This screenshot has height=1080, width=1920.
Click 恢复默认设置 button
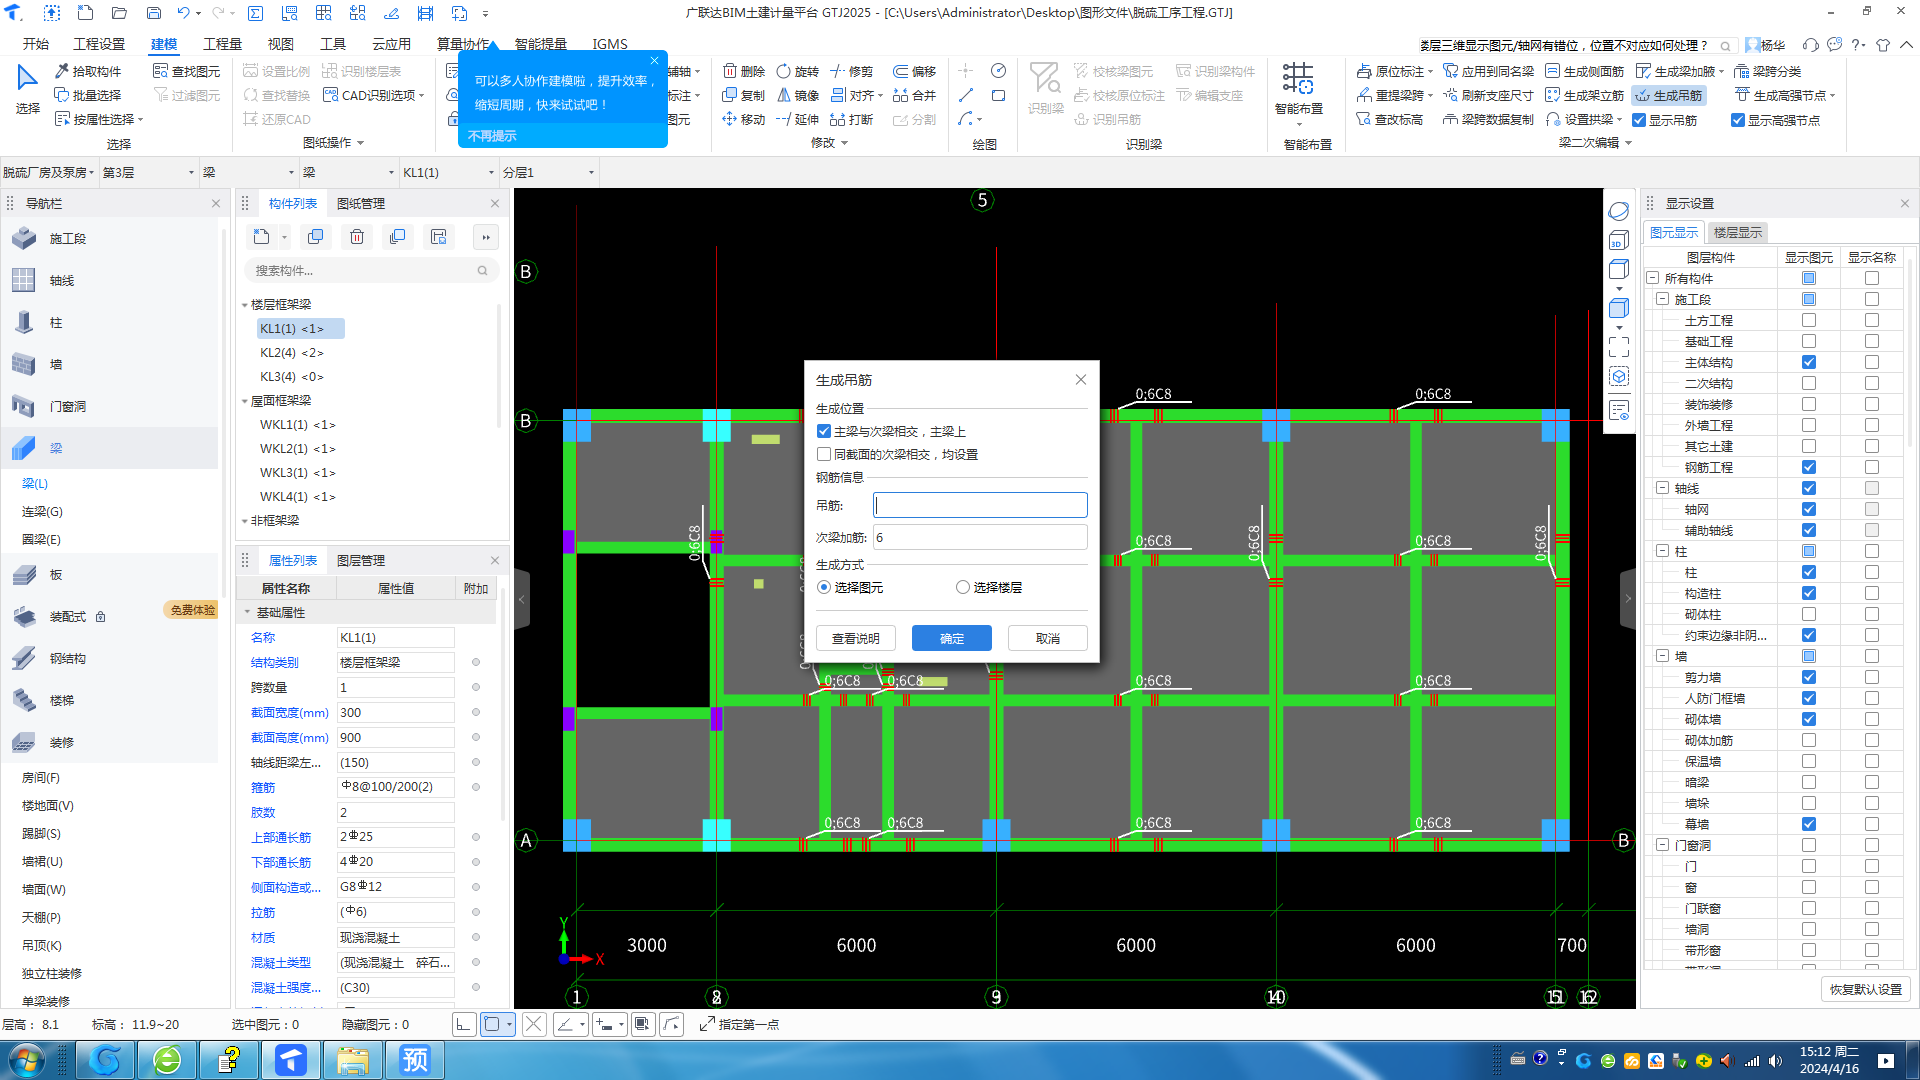1865,989
